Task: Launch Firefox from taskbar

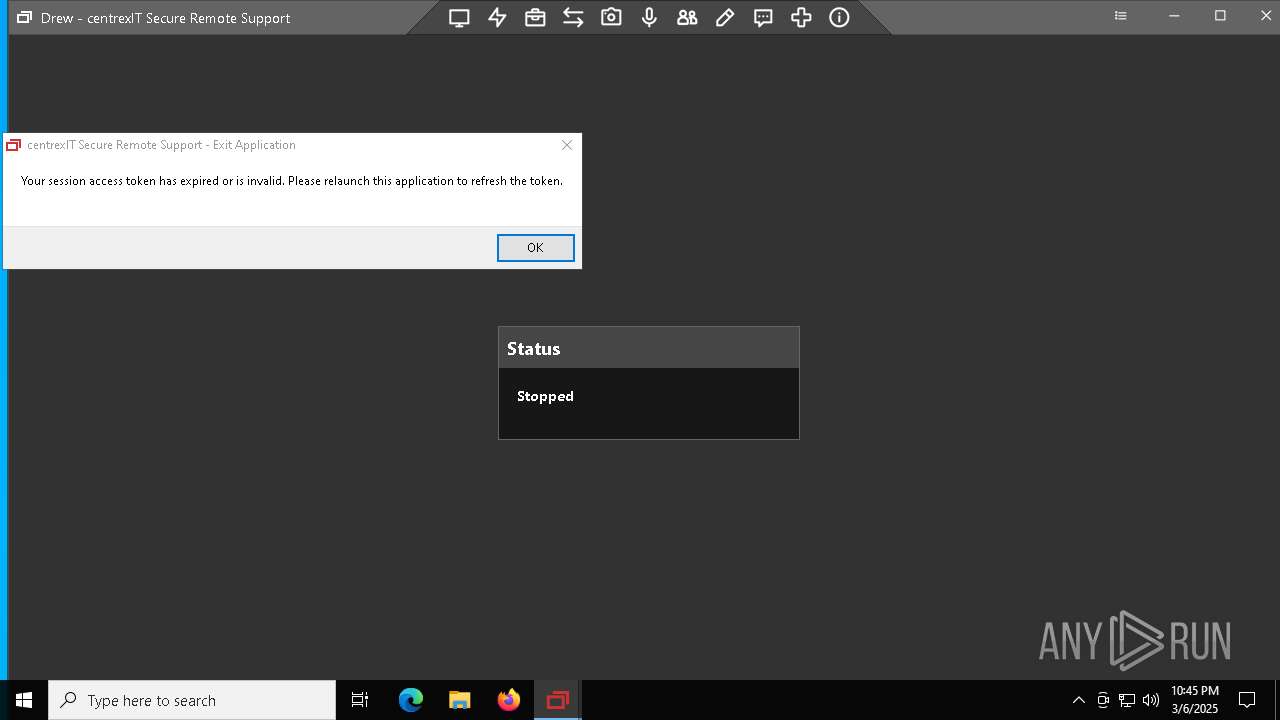Action: pos(509,700)
